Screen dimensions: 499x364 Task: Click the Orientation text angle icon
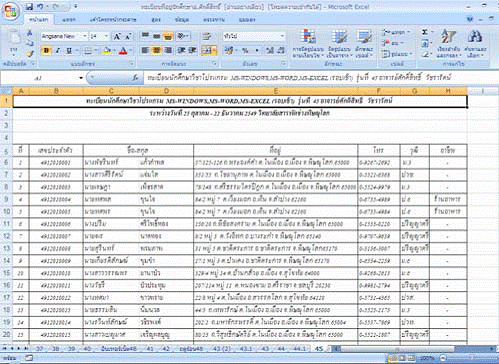click(182, 36)
